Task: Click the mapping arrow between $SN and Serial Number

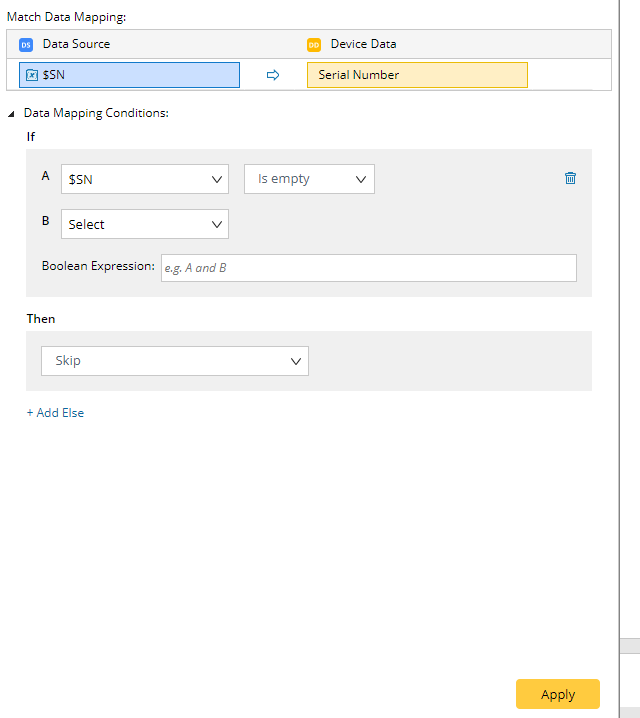Action: [273, 75]
